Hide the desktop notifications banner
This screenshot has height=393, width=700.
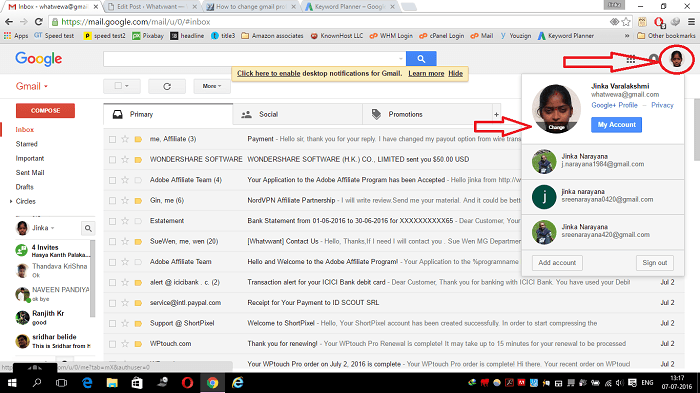pos(455,74)
